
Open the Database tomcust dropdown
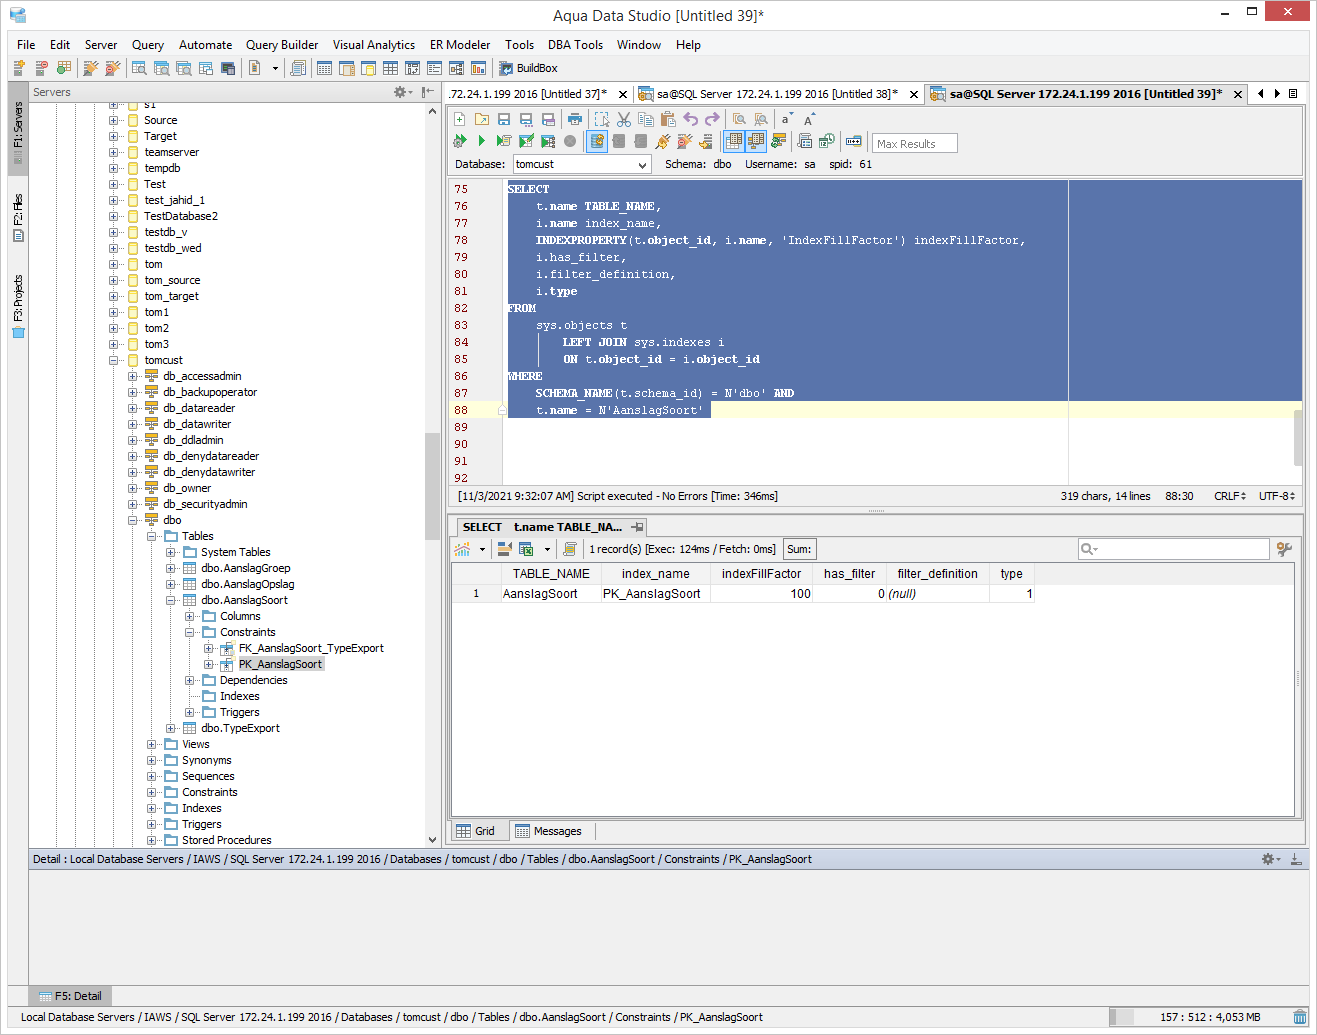(x=642, y=164)
